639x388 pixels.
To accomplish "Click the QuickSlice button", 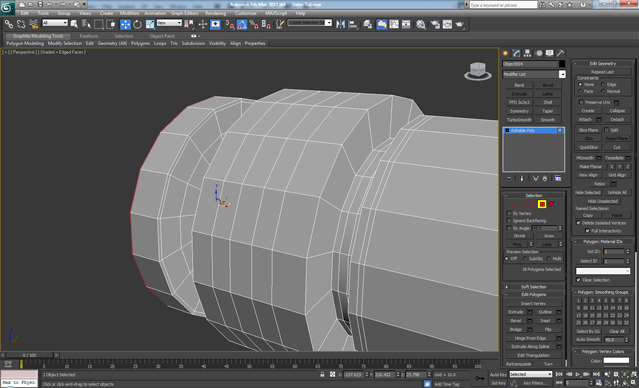I will tap(588, 147).
